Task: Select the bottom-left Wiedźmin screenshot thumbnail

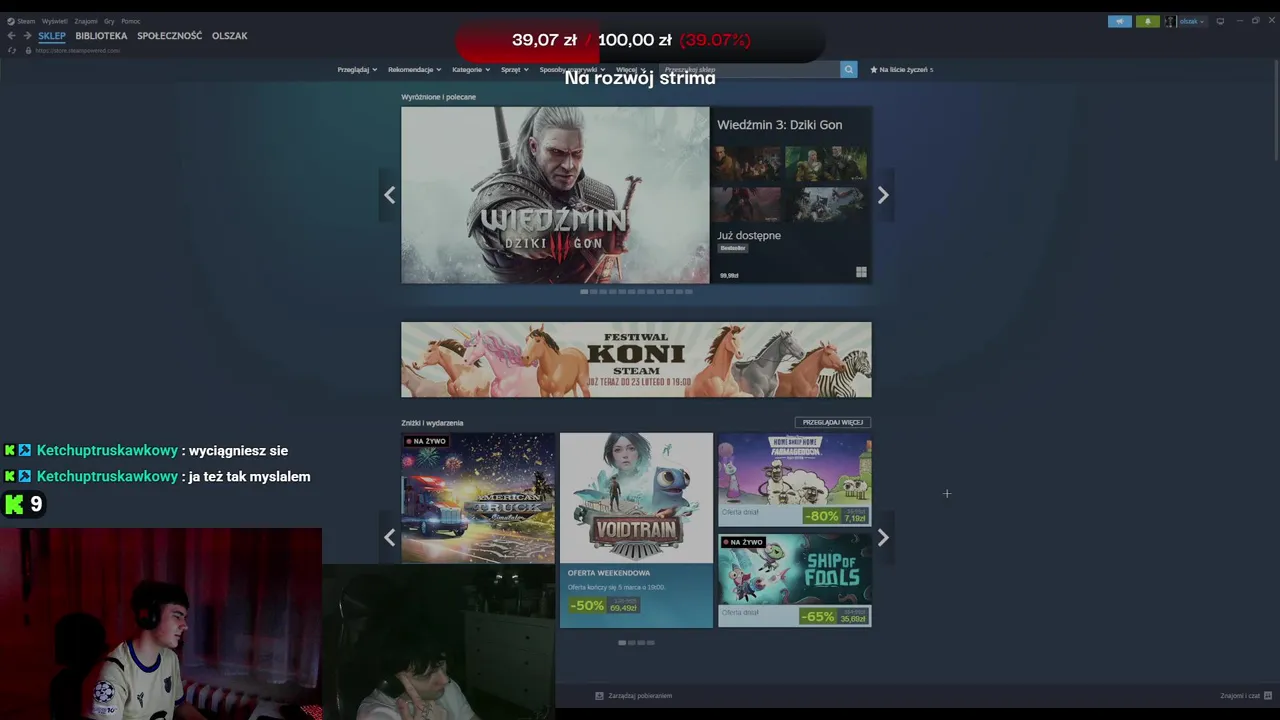Action: (x=749, y=204)
